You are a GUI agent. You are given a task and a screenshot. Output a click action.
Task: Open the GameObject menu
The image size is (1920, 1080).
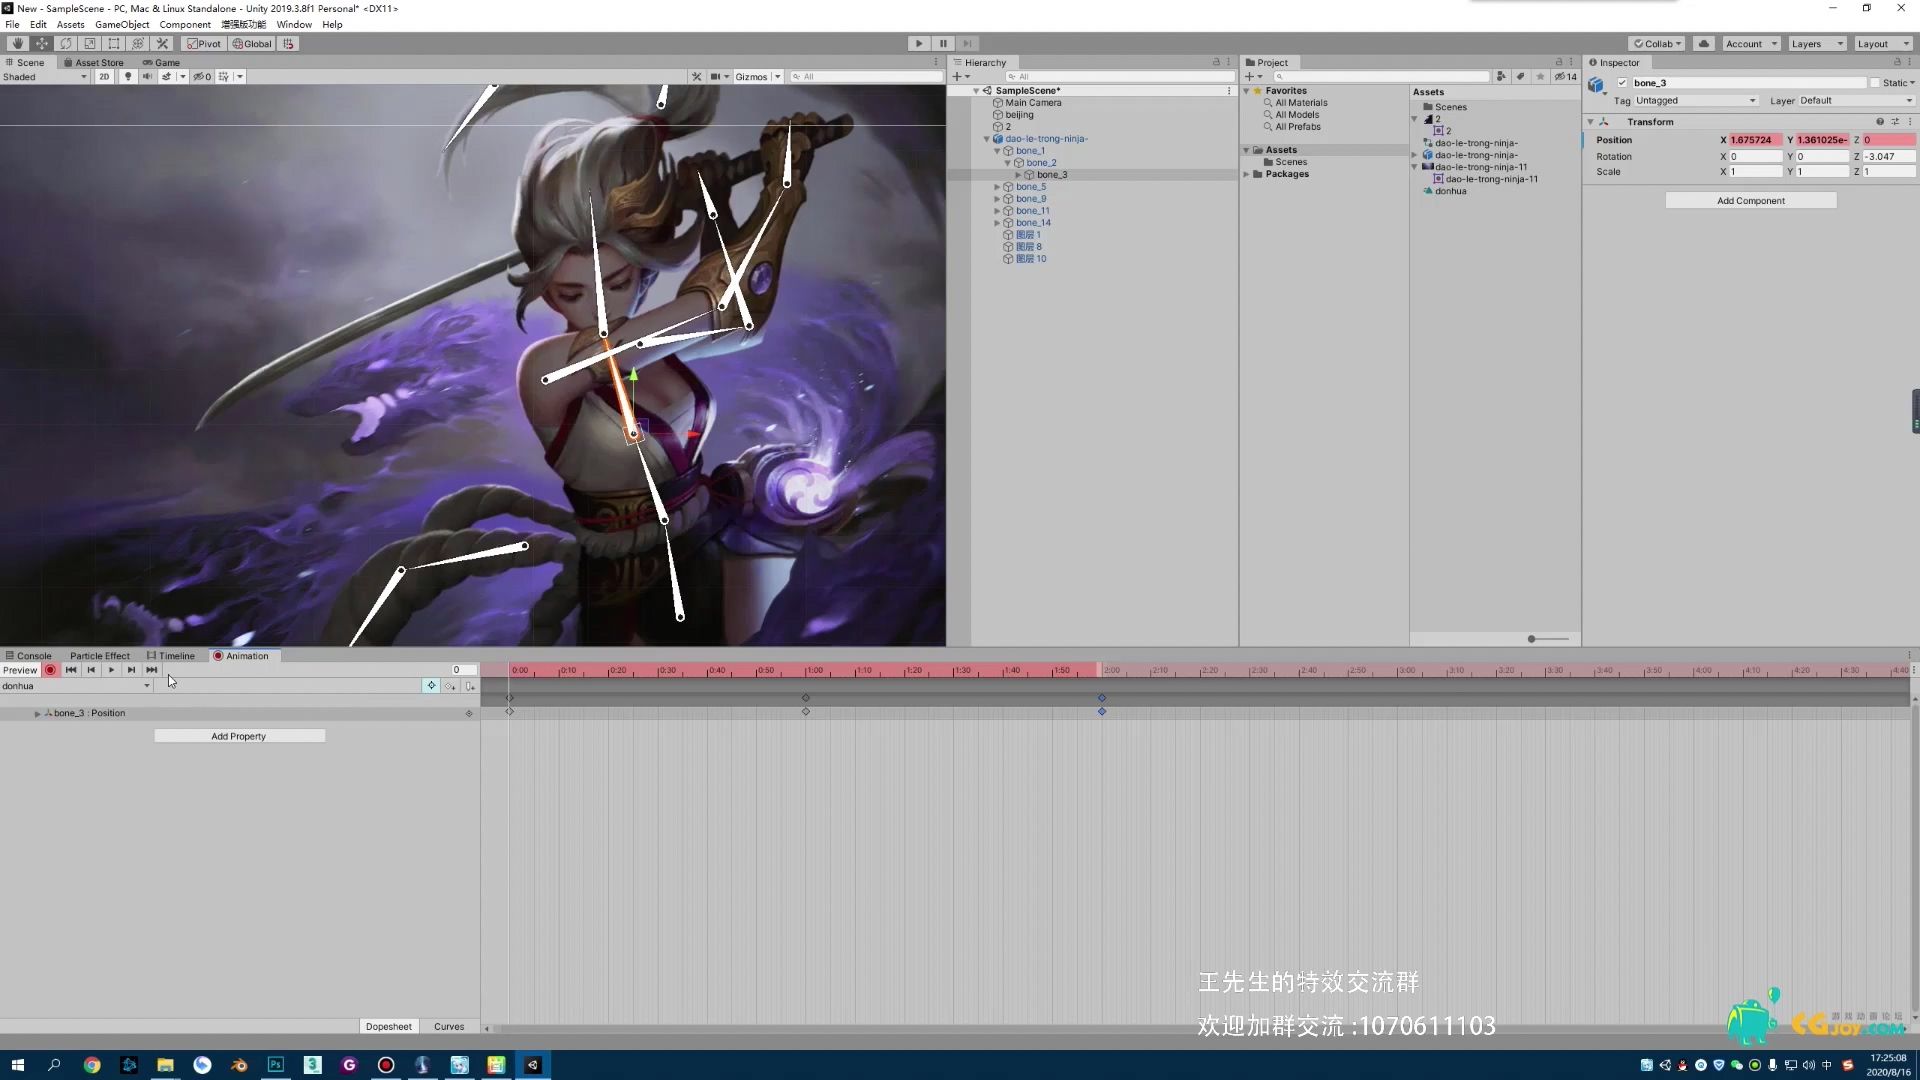tap(122, 24)
